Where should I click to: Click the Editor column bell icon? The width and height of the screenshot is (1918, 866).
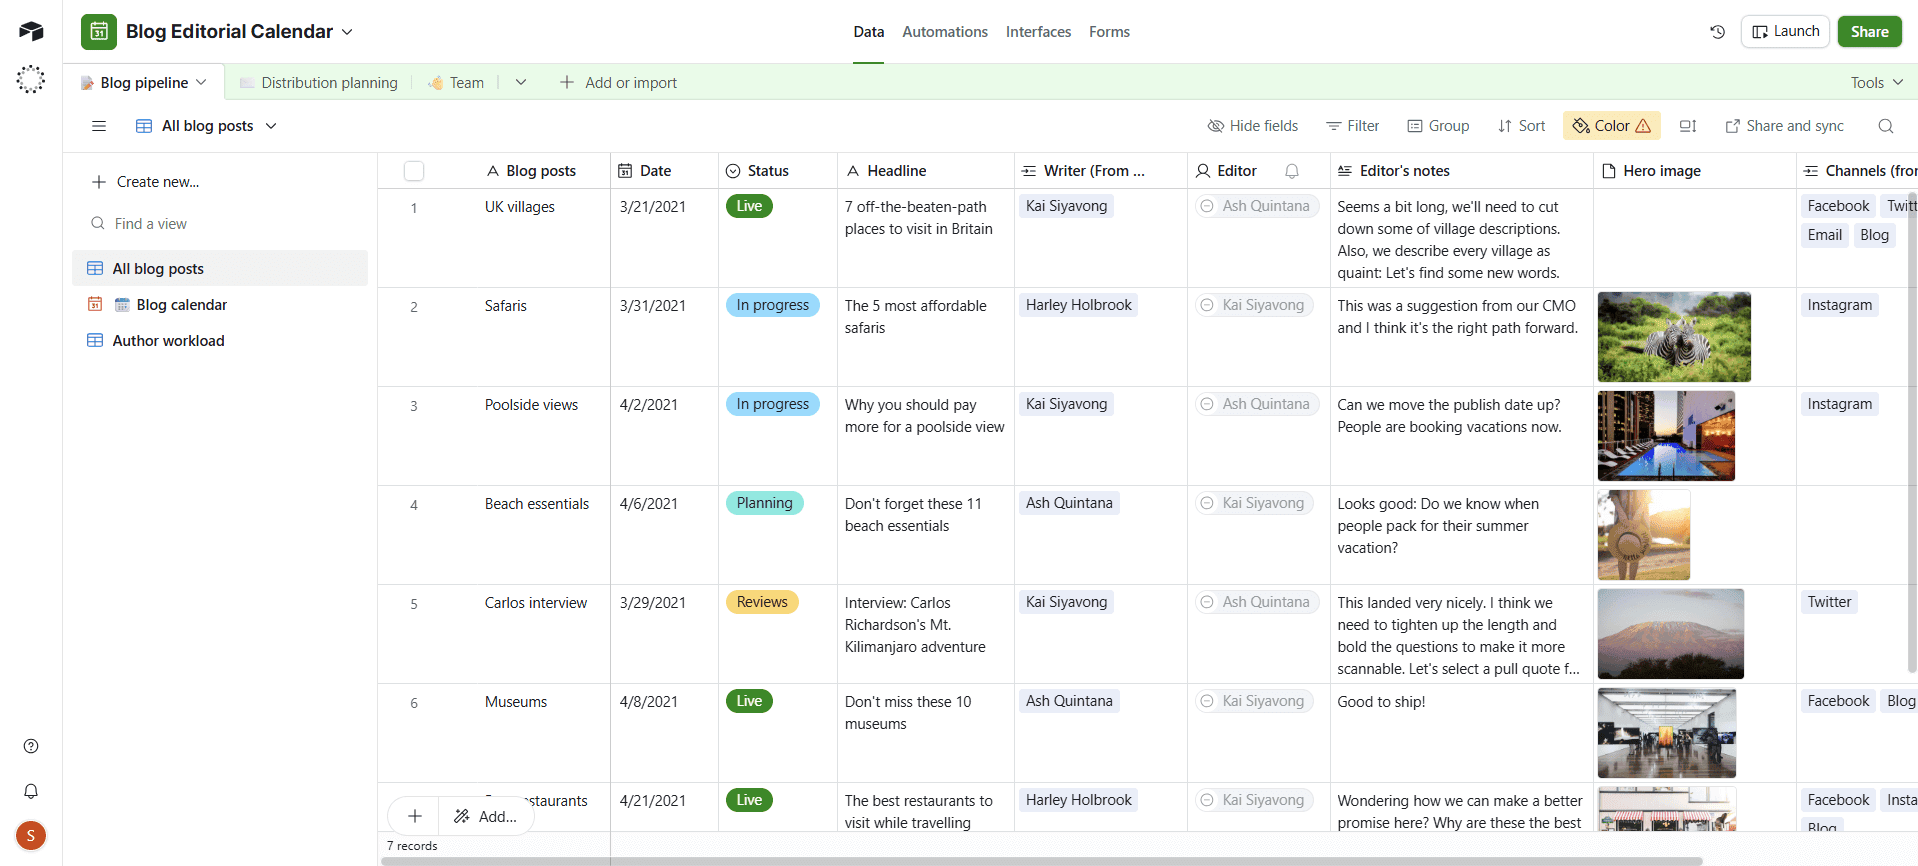coord(1291,171)
